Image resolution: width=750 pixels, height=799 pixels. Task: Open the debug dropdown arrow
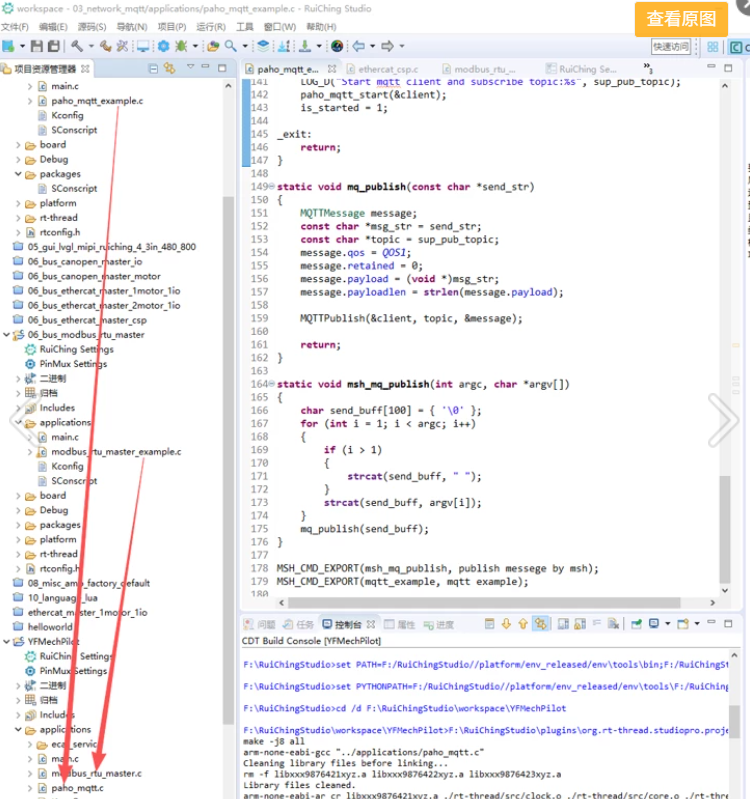coord(195,46)
